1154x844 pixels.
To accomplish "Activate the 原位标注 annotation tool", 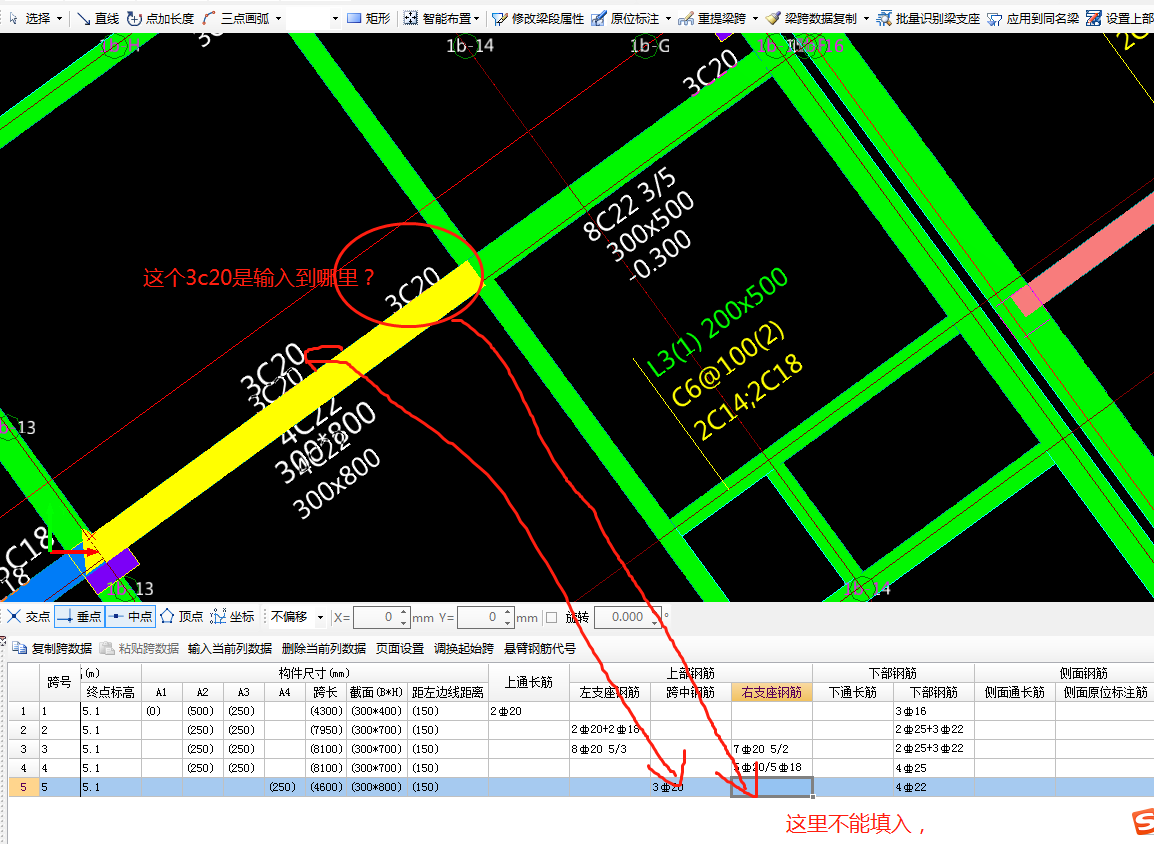I will 626,18.
